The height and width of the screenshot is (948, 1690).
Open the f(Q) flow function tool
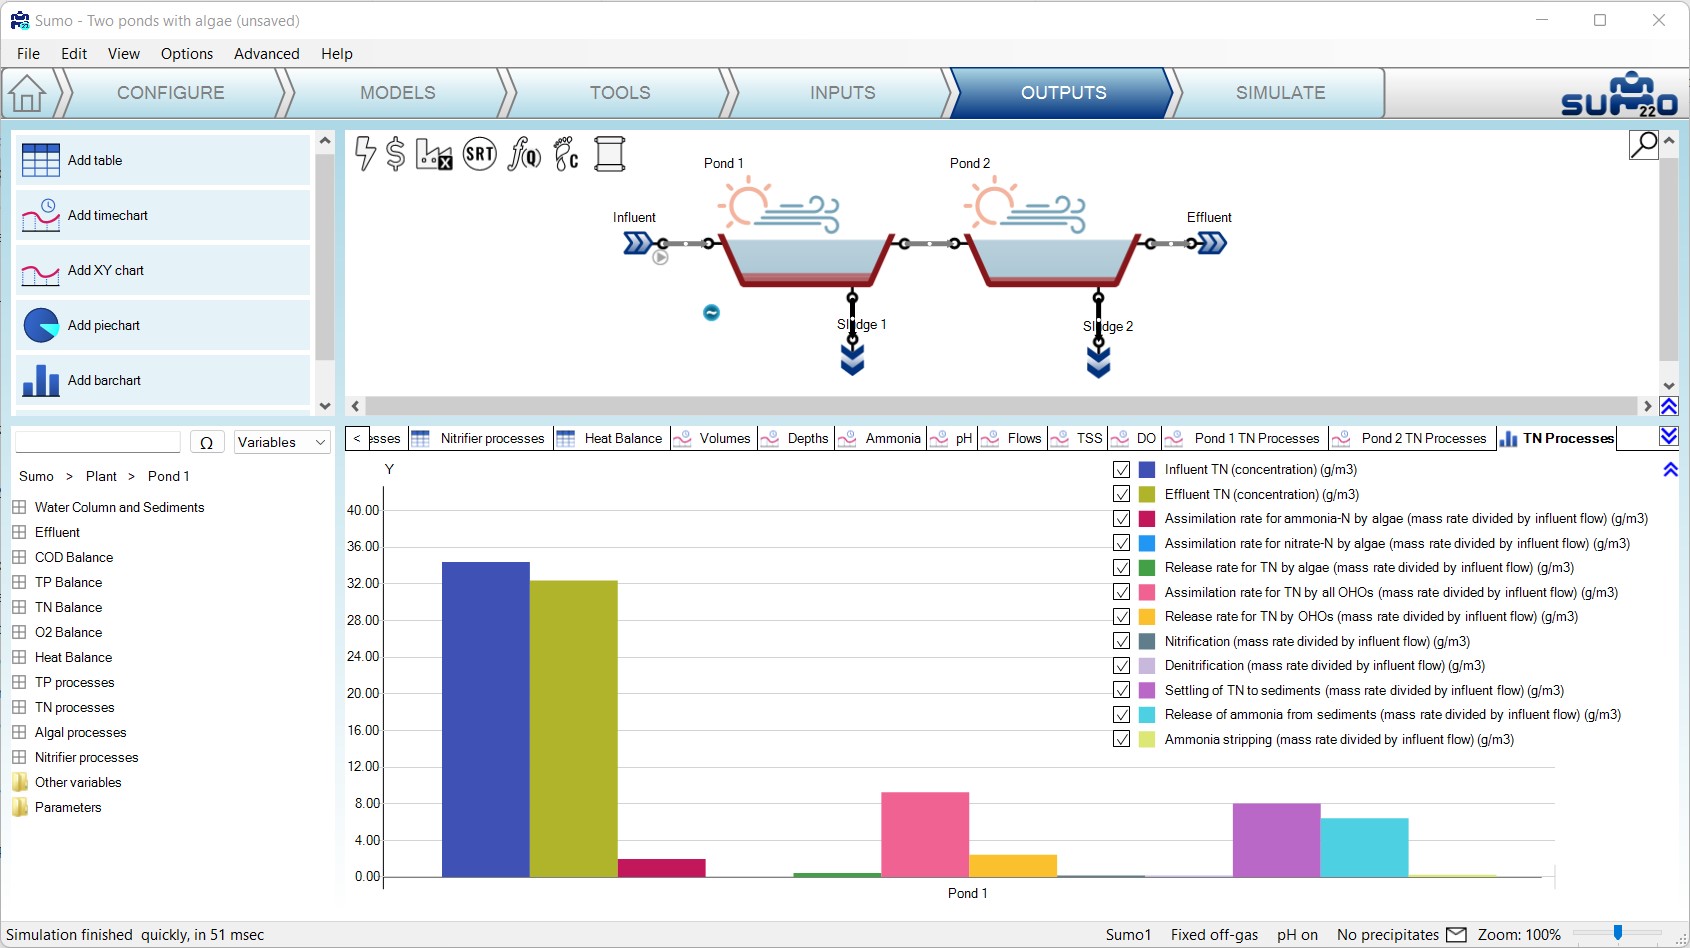pyautogui.click(x=524, y=154)
